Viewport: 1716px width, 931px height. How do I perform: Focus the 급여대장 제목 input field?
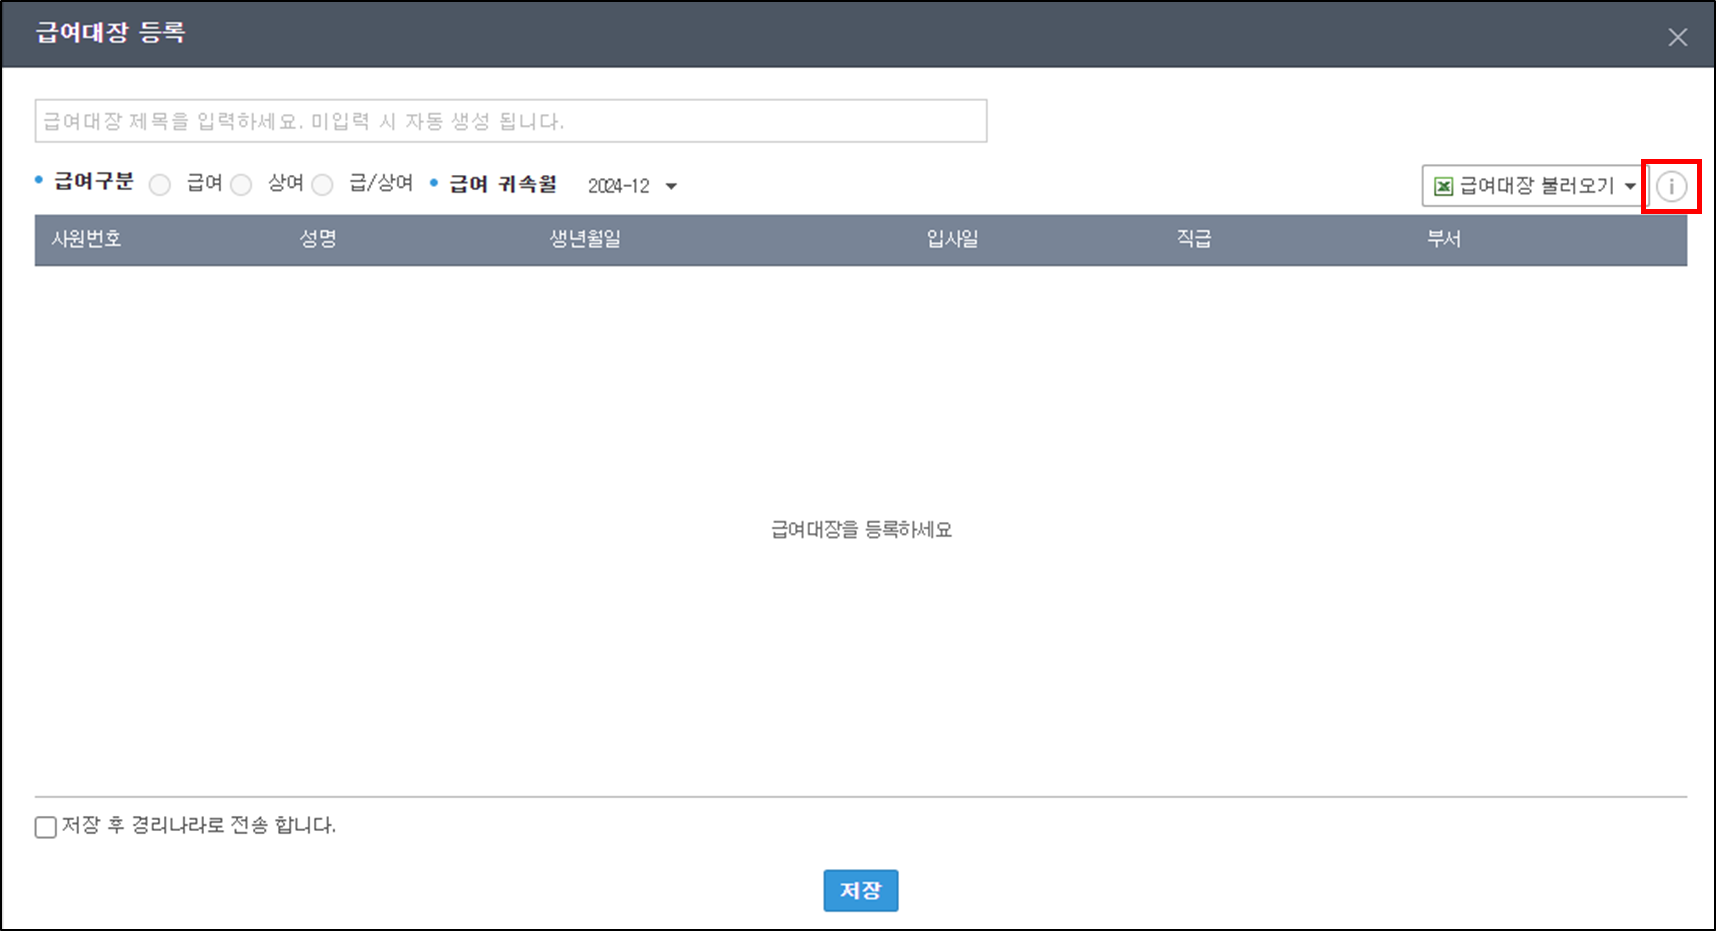tap(510, 121)
